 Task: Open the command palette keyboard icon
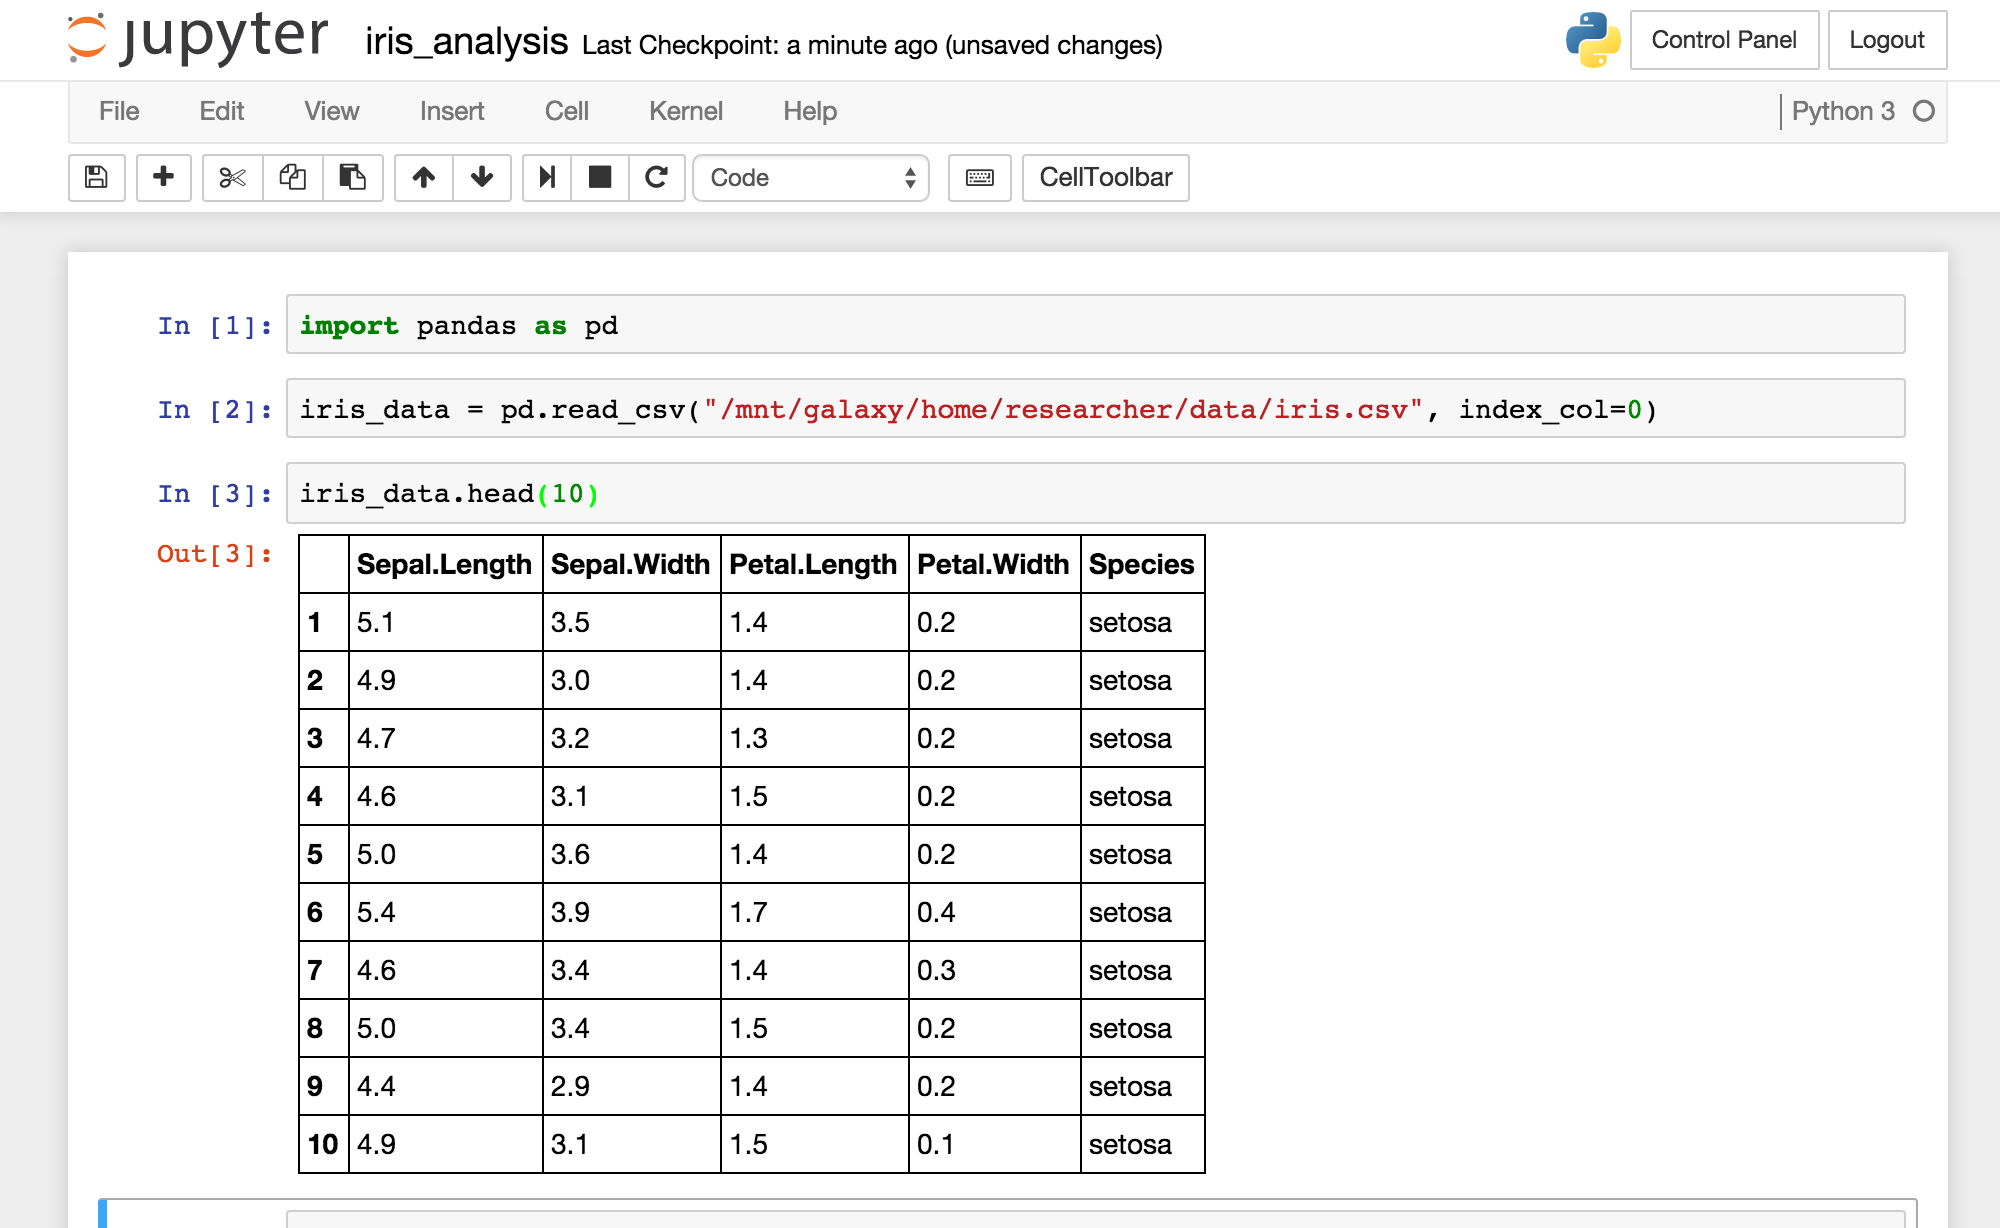click(x=980, y=178)
